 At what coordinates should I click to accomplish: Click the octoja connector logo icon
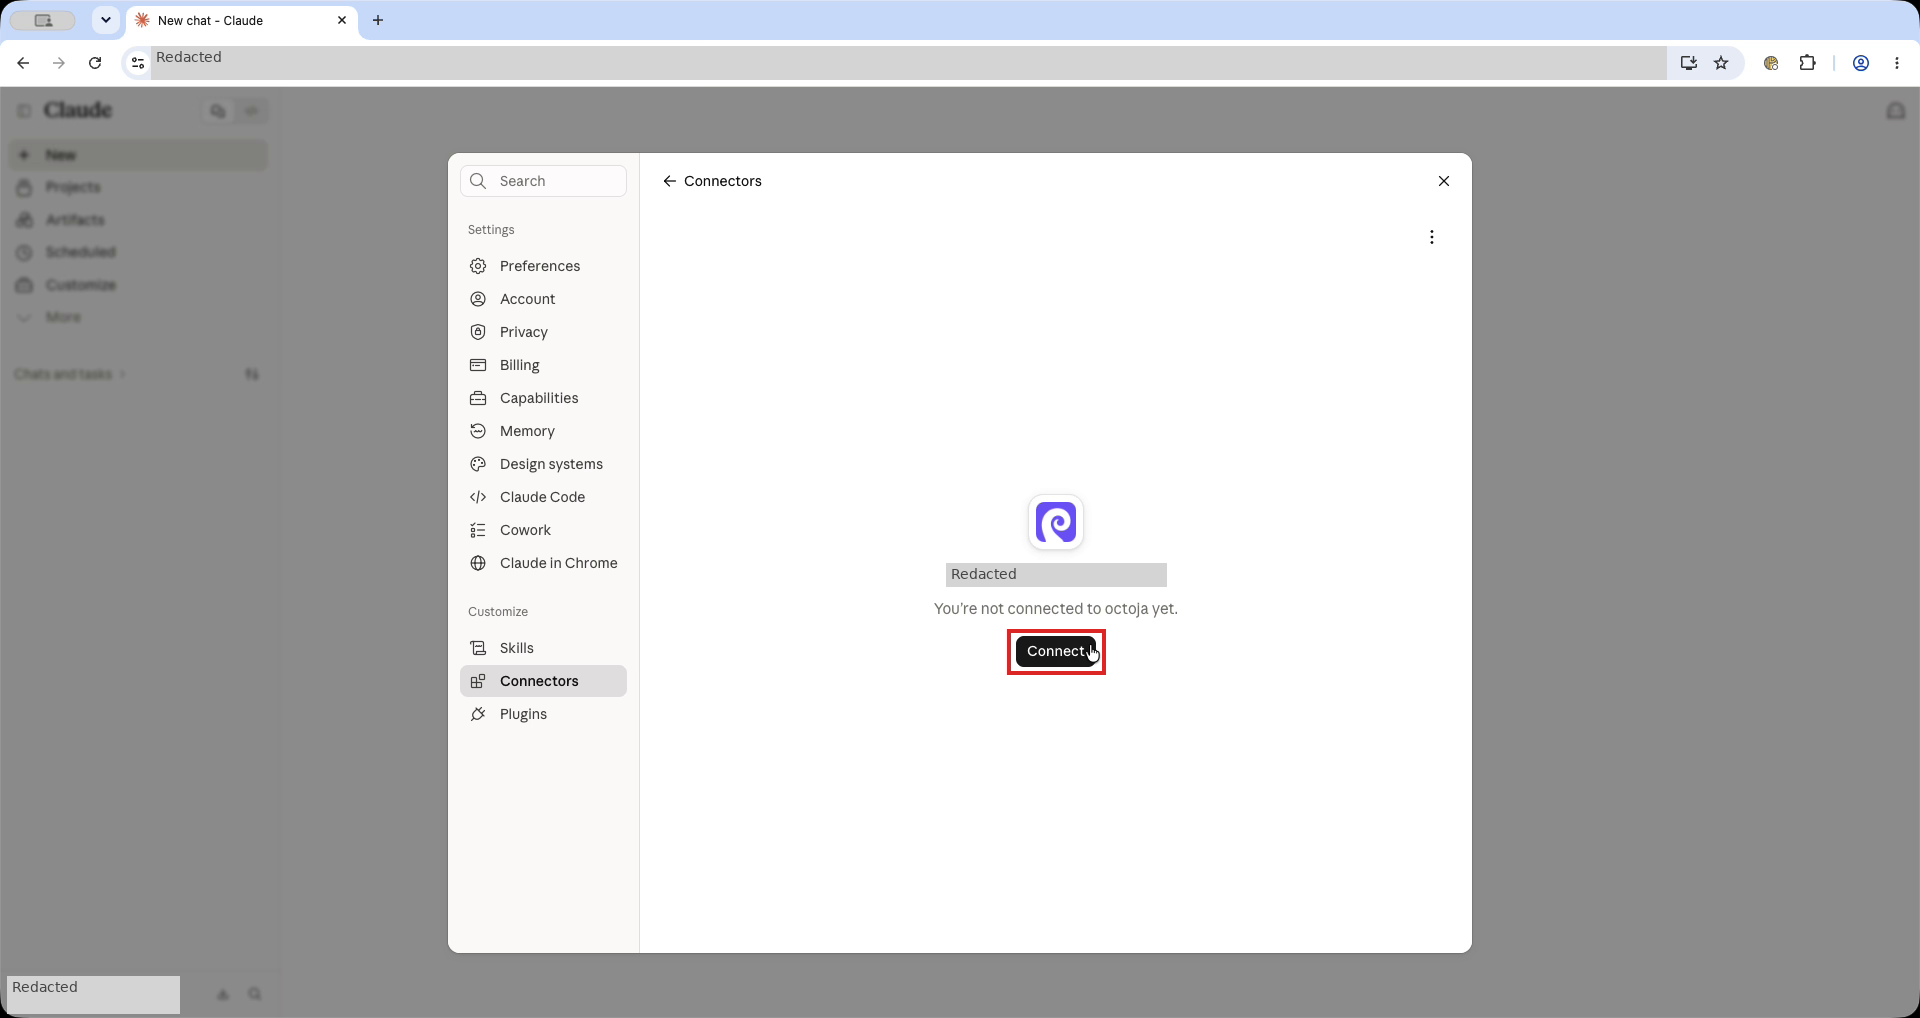[1056, 522]
